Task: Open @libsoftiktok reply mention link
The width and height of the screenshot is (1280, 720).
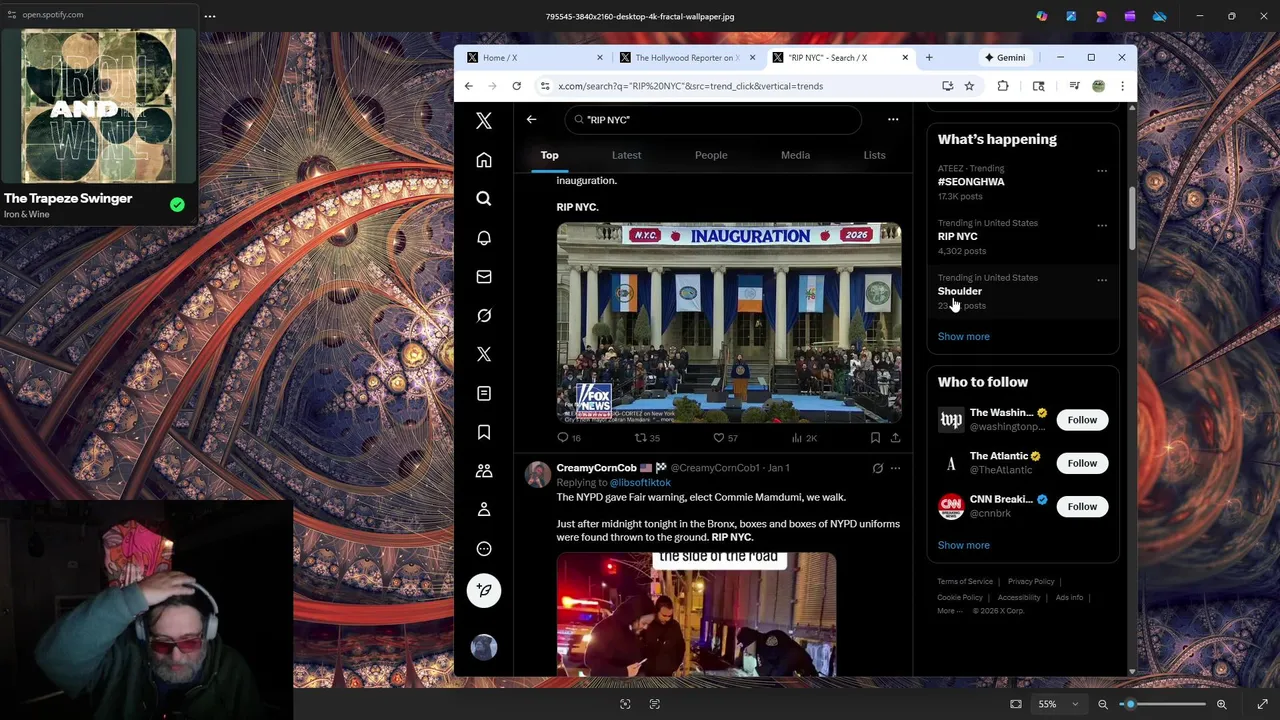Action: [640, 483]
